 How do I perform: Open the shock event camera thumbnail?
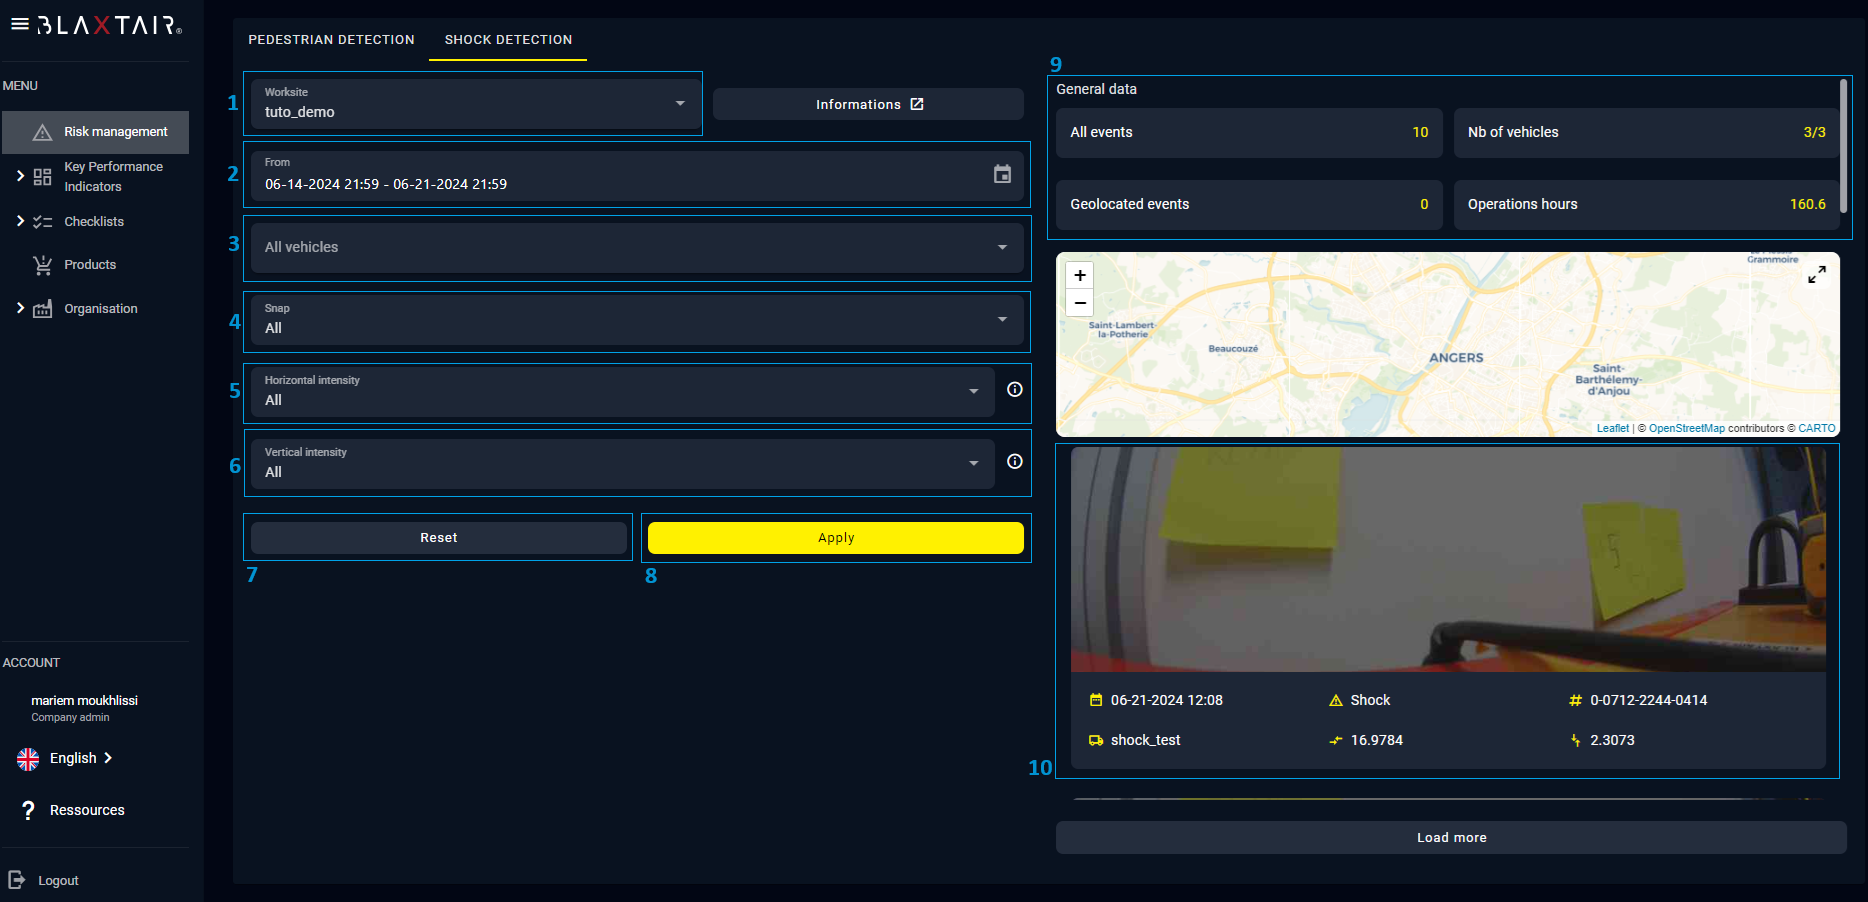tap(1447, 560)
